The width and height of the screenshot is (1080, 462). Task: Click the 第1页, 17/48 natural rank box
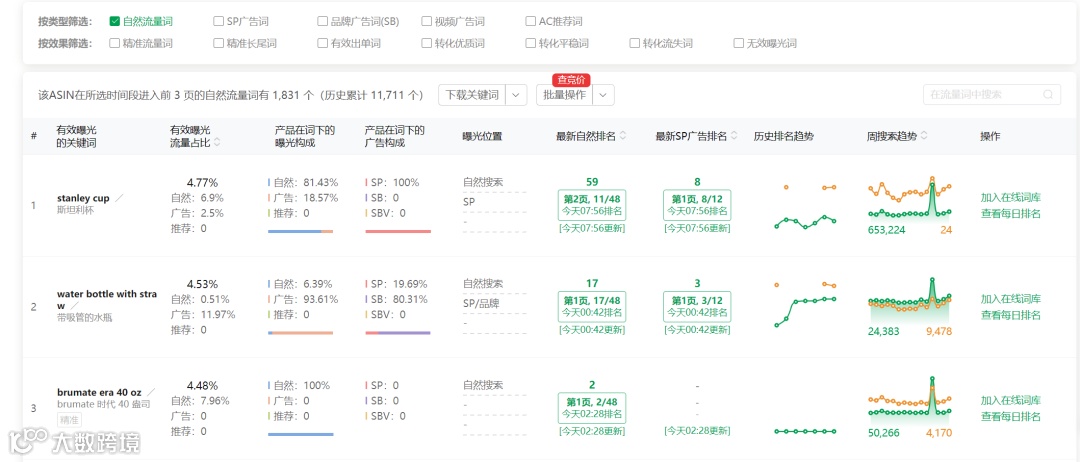pos(592,306)
